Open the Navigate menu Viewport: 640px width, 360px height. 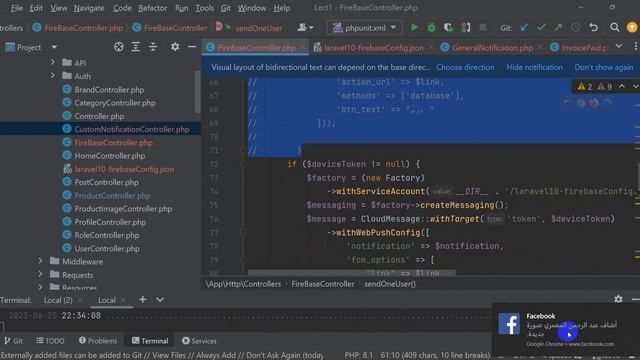(89, 8)
